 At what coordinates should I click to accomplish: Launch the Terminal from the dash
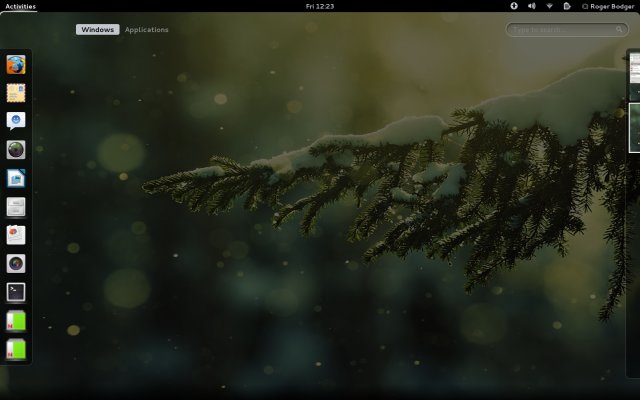click(x=16, y=292)
